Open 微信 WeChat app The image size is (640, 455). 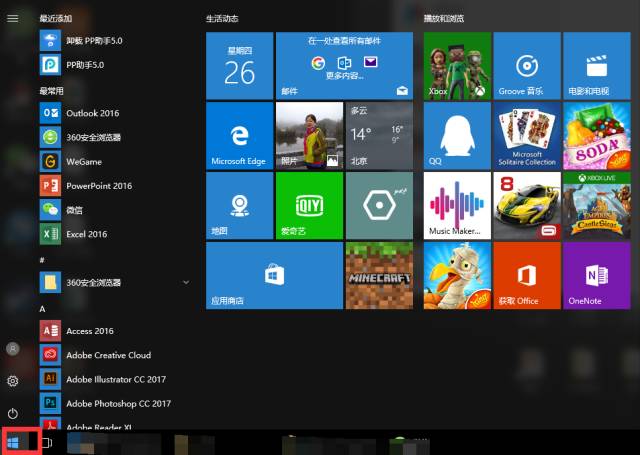pos(114,210)
